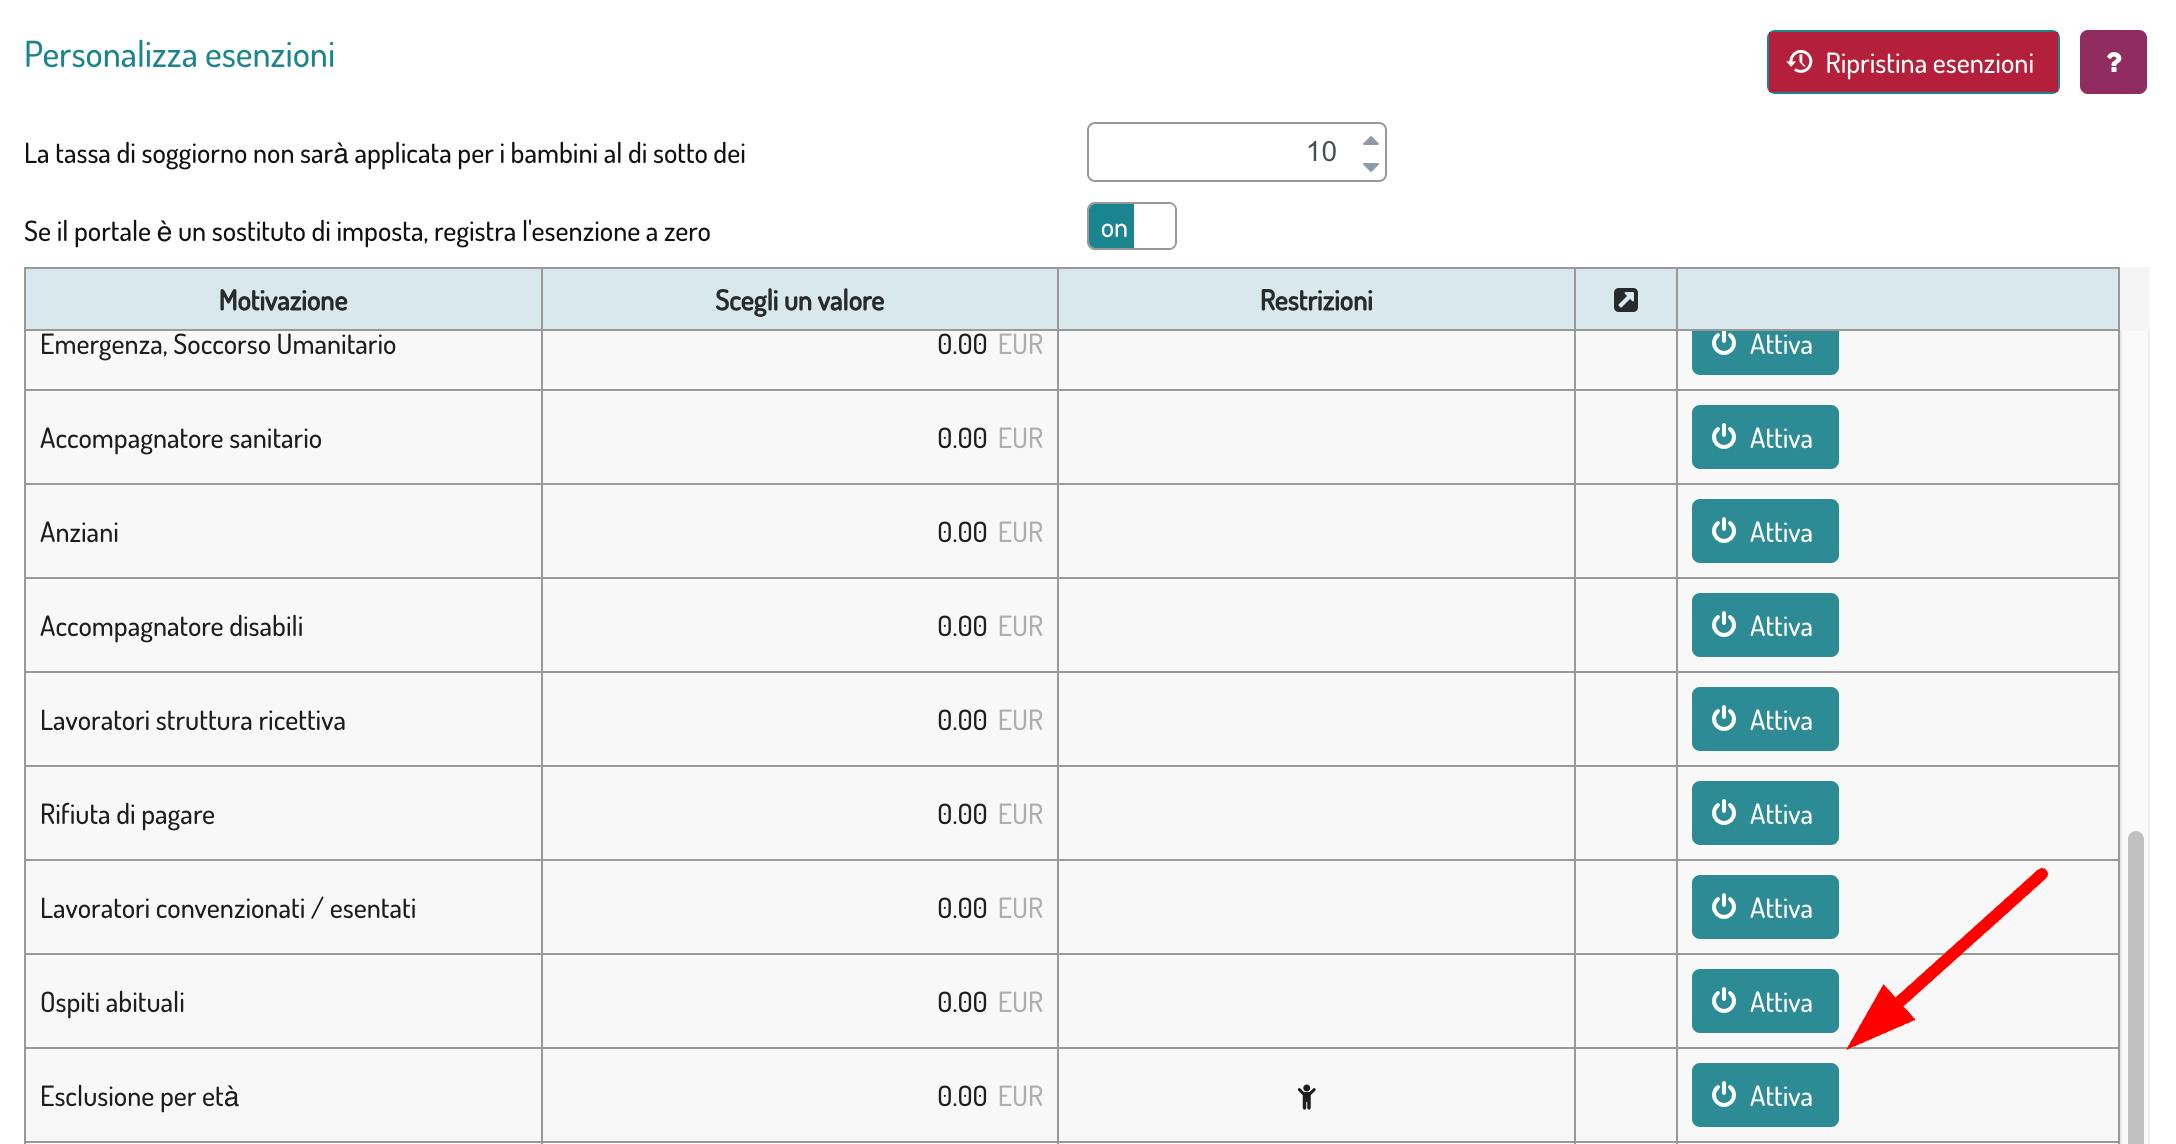Image resolution: width=2176 pixels, height=1144 pixels.
Task: Toggle the zero exemption on switch
Action: point(1131,227)
